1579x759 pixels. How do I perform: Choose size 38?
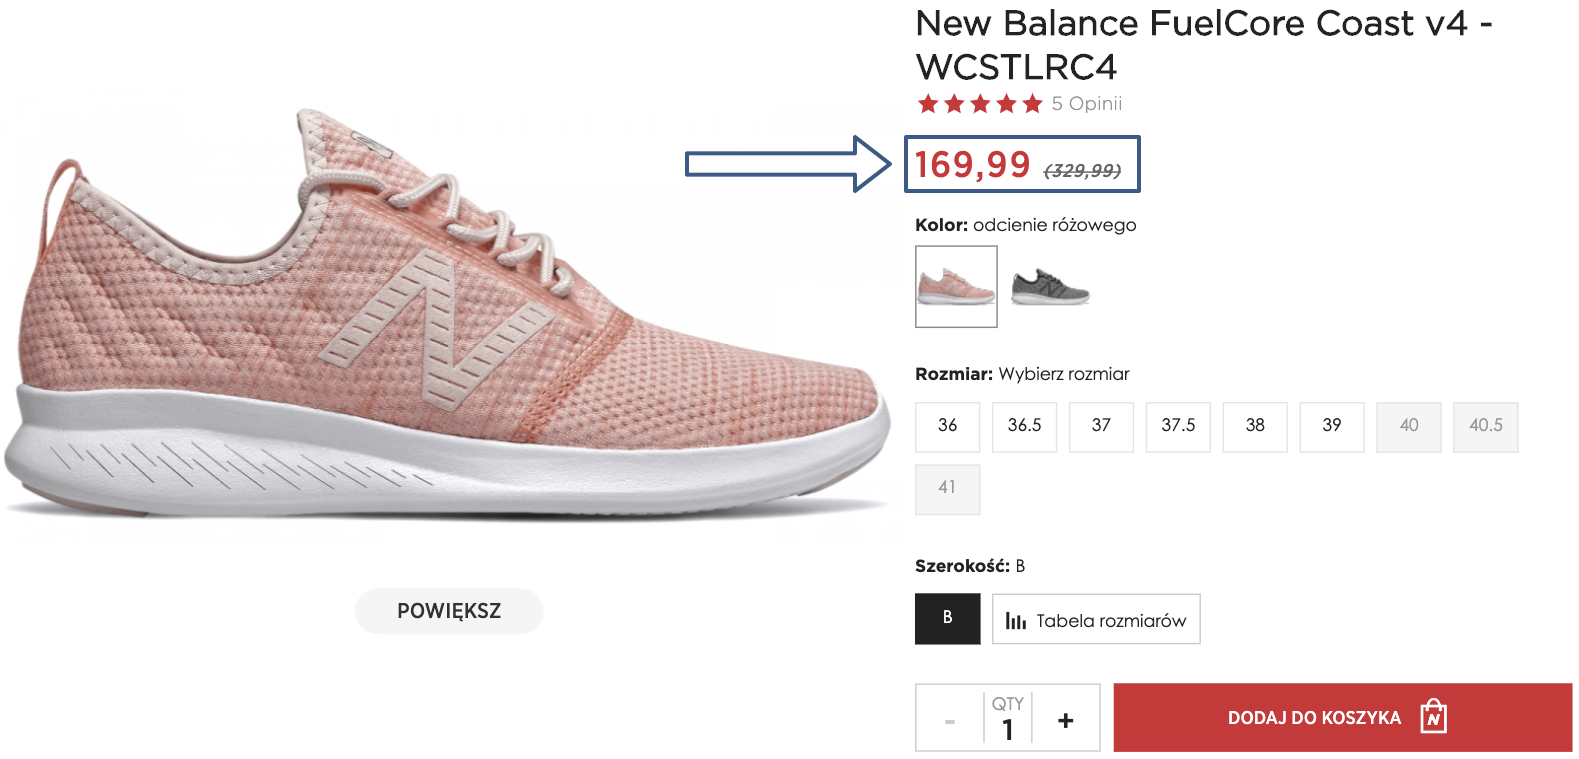[1255, 426]
